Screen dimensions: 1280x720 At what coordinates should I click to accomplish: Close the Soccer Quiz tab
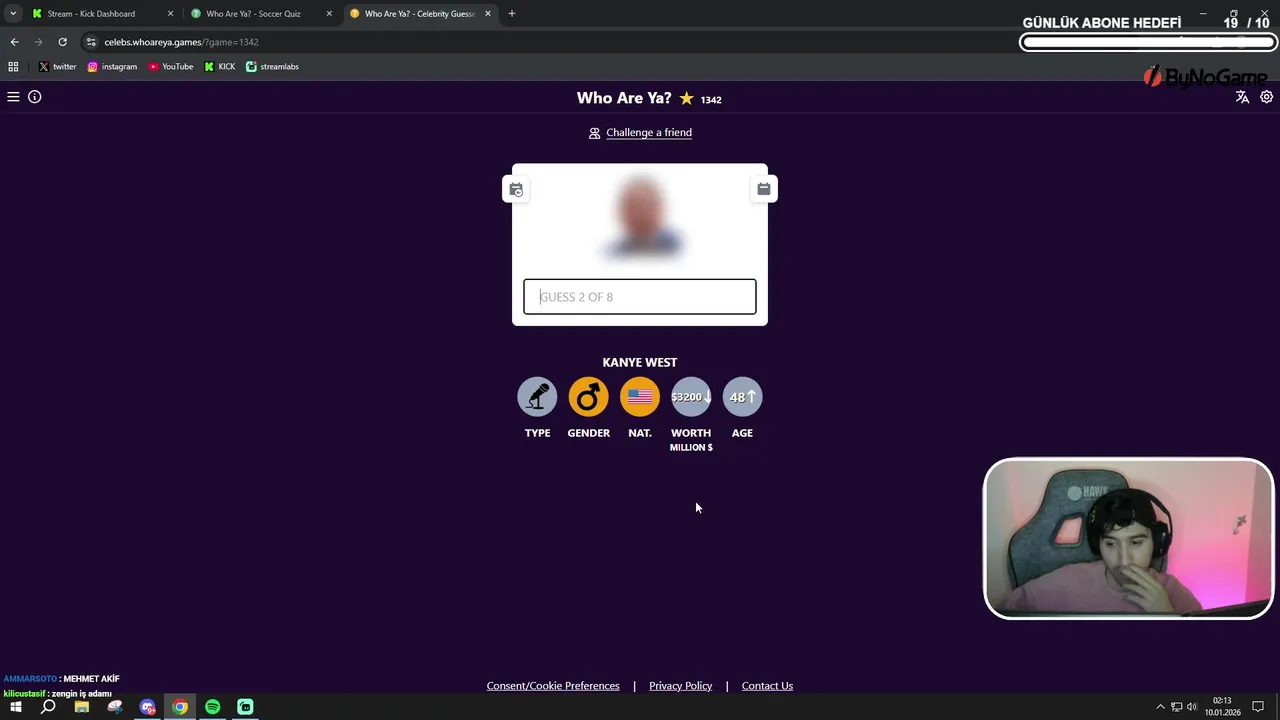329,14
